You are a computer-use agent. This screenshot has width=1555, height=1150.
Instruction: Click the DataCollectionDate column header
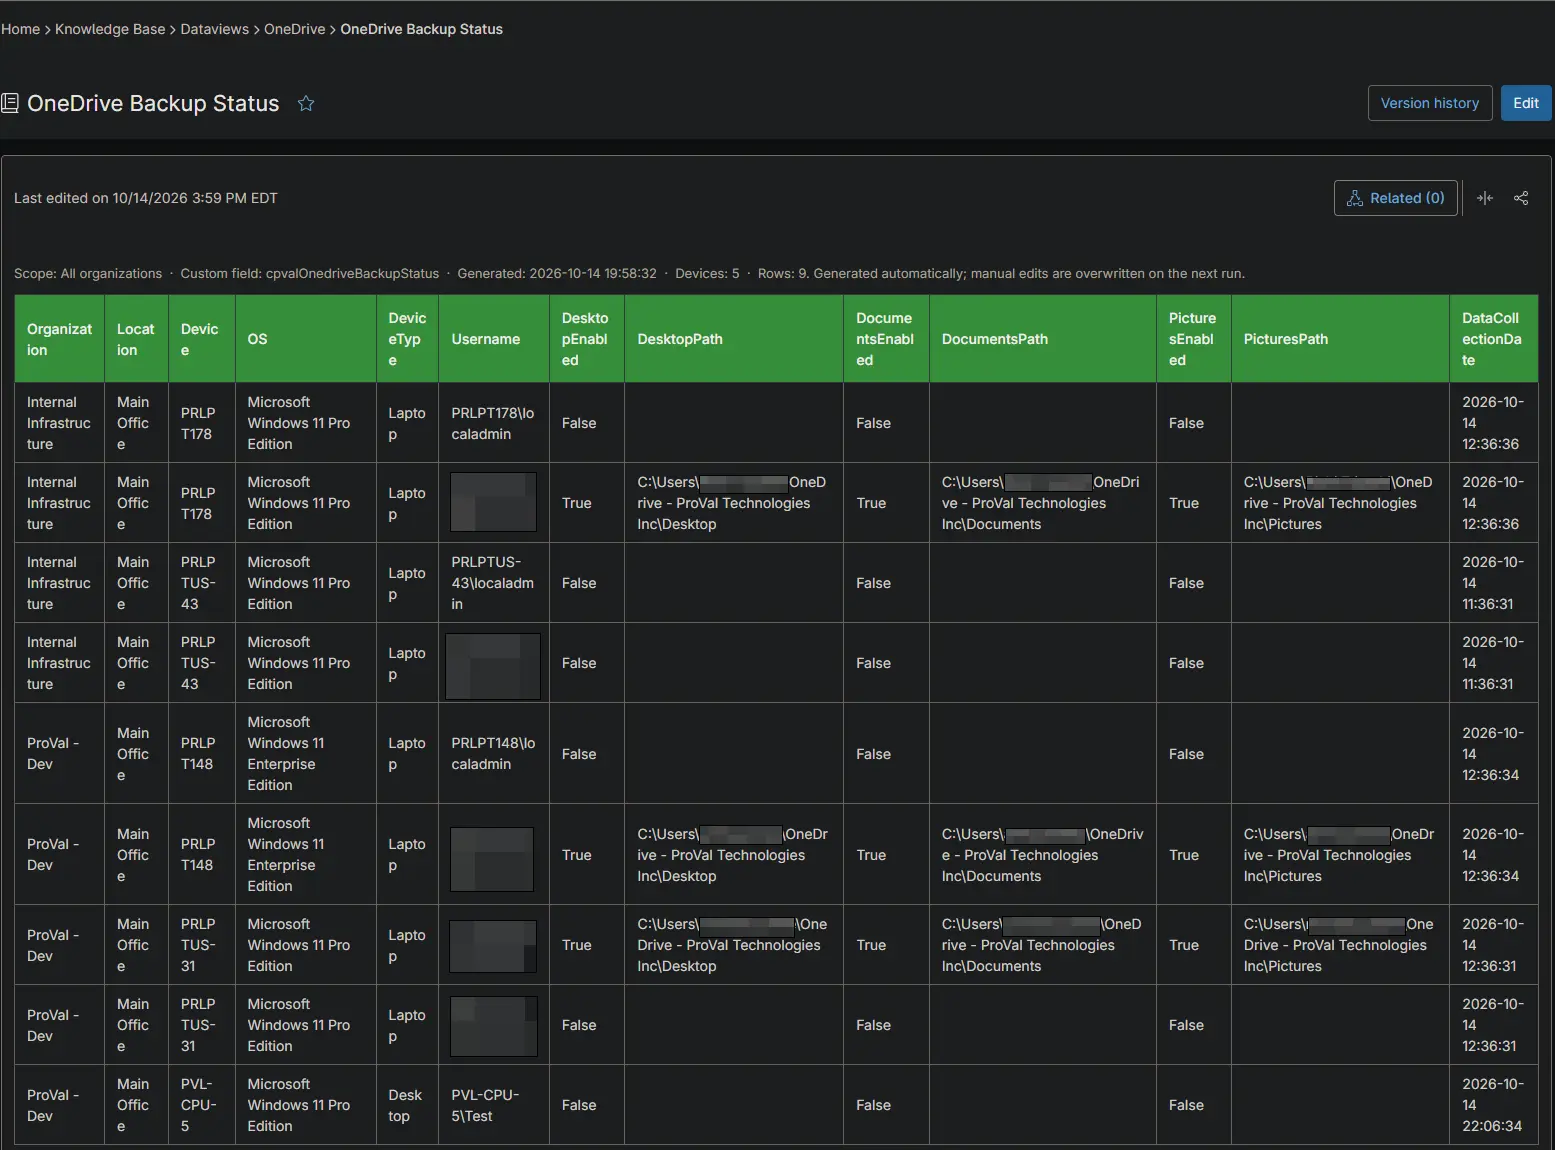coord(1494,339)
